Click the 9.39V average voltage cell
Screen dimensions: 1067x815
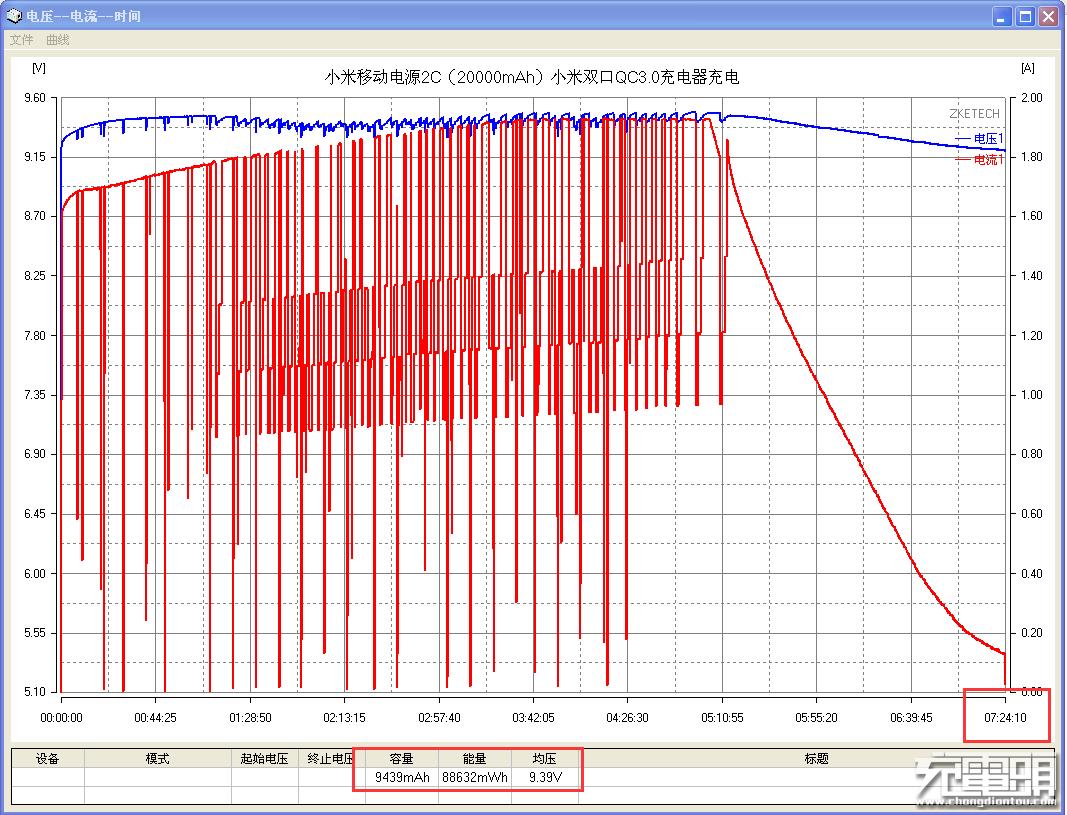click(545, 777)
